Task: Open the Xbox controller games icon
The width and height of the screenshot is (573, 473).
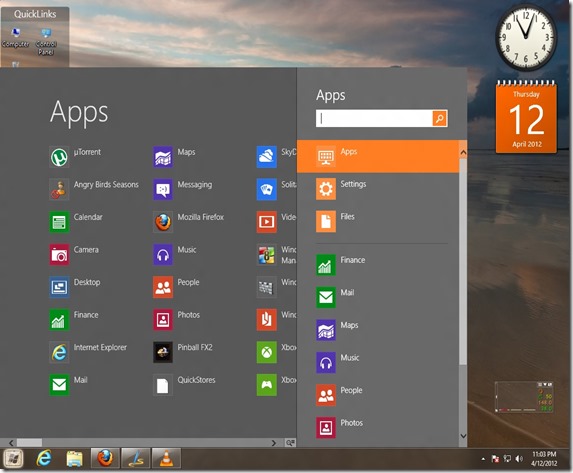Action: coord(267,385)
